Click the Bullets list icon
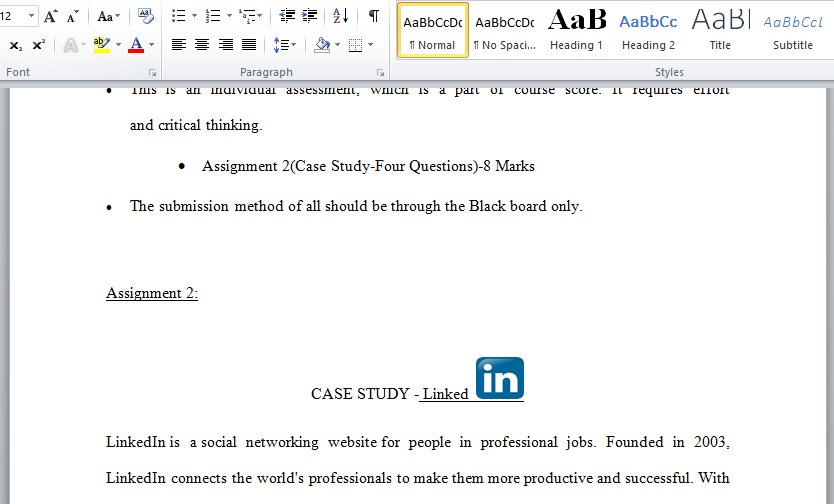The height and width of the screenshot is (504, 834). (x=179, y=16)
